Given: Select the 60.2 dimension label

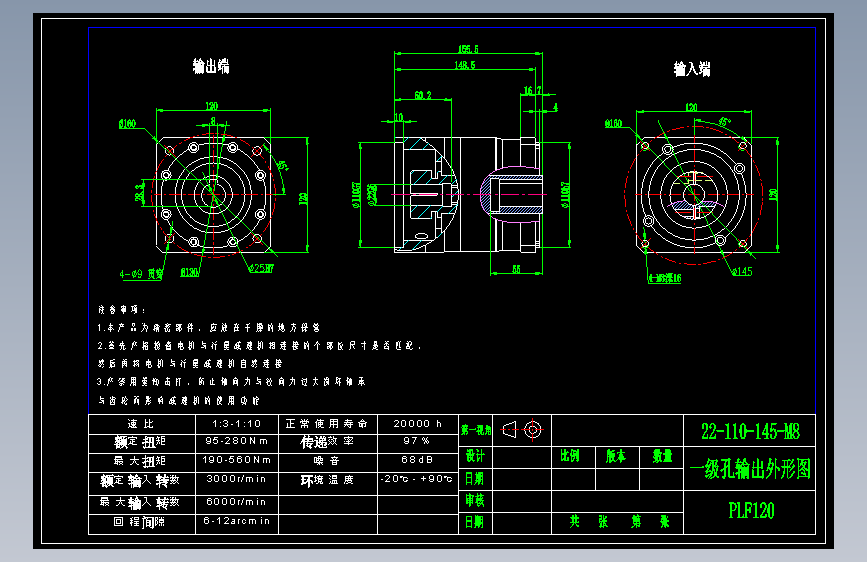Looking at the screenshot, I should click(423, 95).
